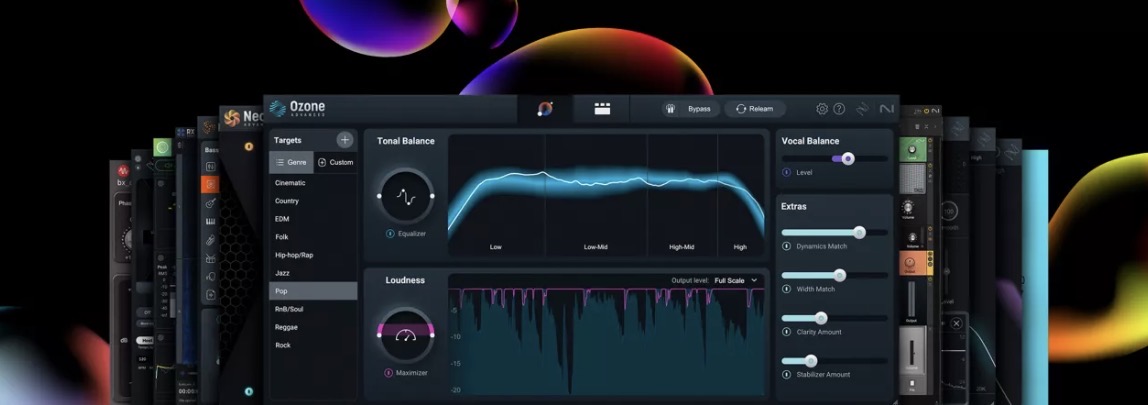Viewport: 1148px width, 405px height.
Task: Click the circled X close icon in right background window
Action: coord(956,323)
